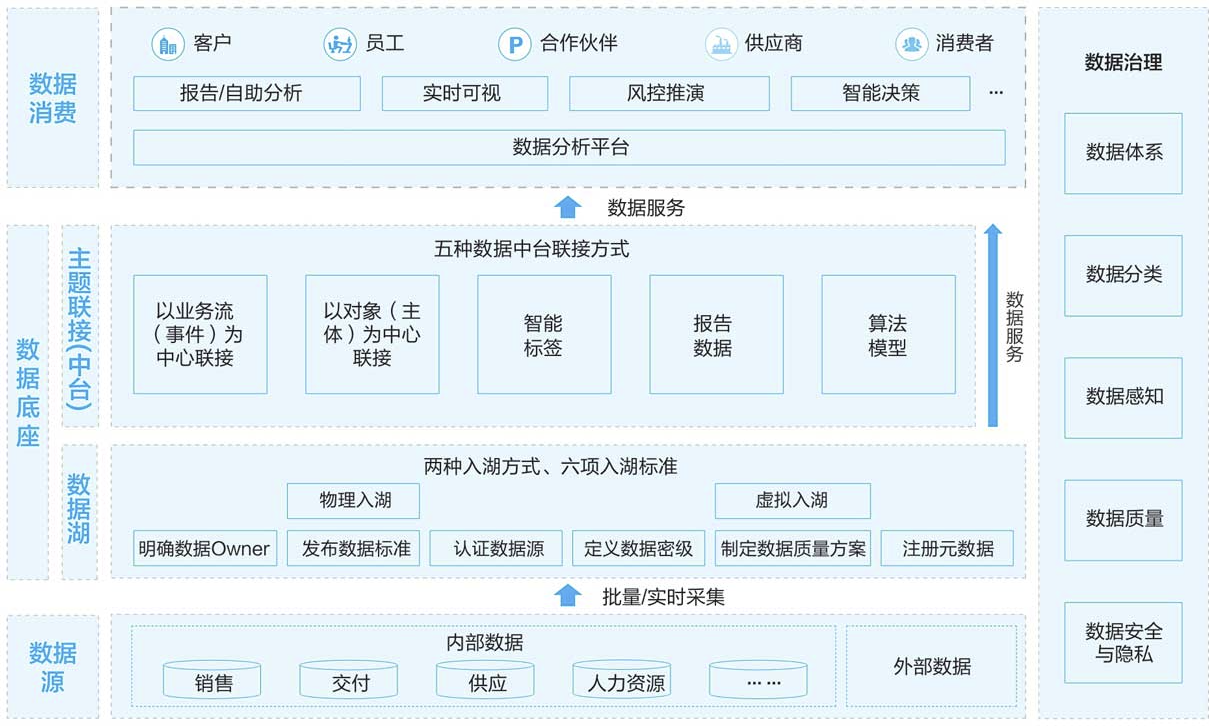Click the 明确数据Owner box
1209x726 pixels.
[206, 548]
